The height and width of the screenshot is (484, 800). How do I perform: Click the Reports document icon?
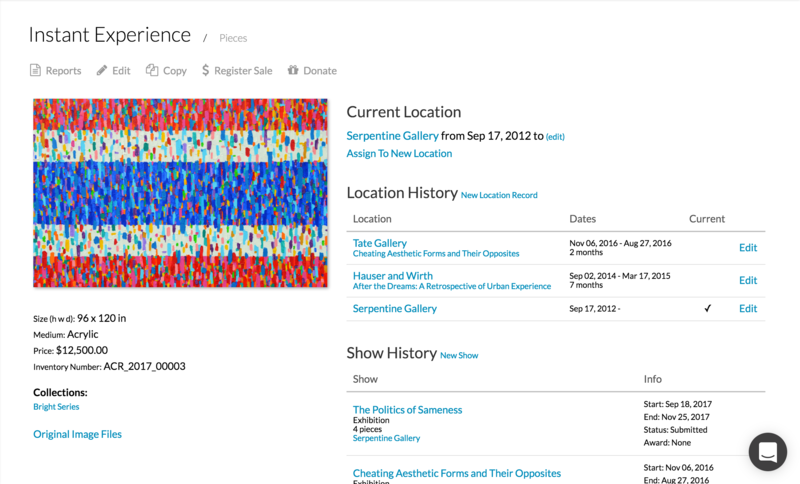(35, 71)
